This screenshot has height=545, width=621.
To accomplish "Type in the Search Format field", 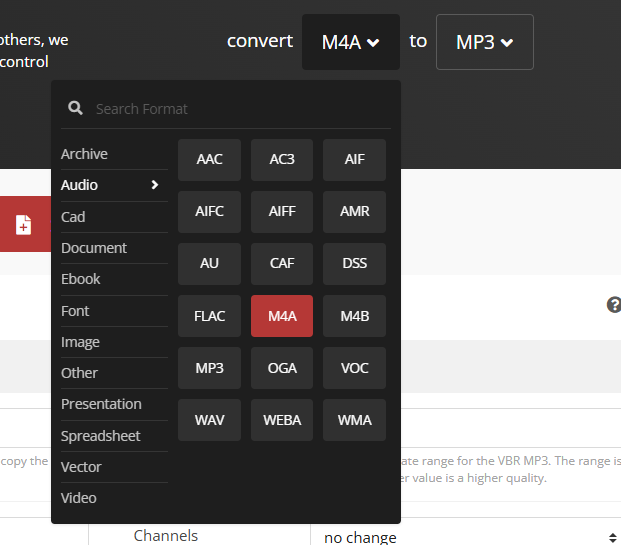I will [x=240, y=108].
